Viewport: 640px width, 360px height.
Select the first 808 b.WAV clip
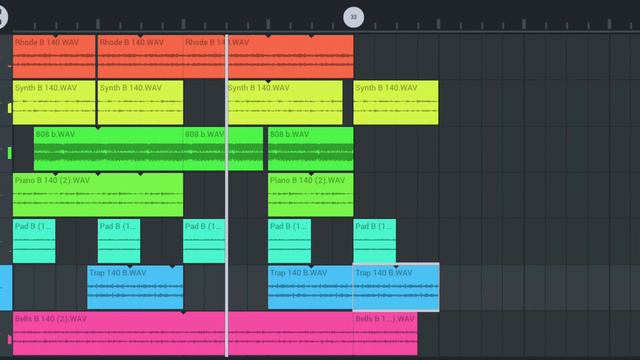click(109, 149)
